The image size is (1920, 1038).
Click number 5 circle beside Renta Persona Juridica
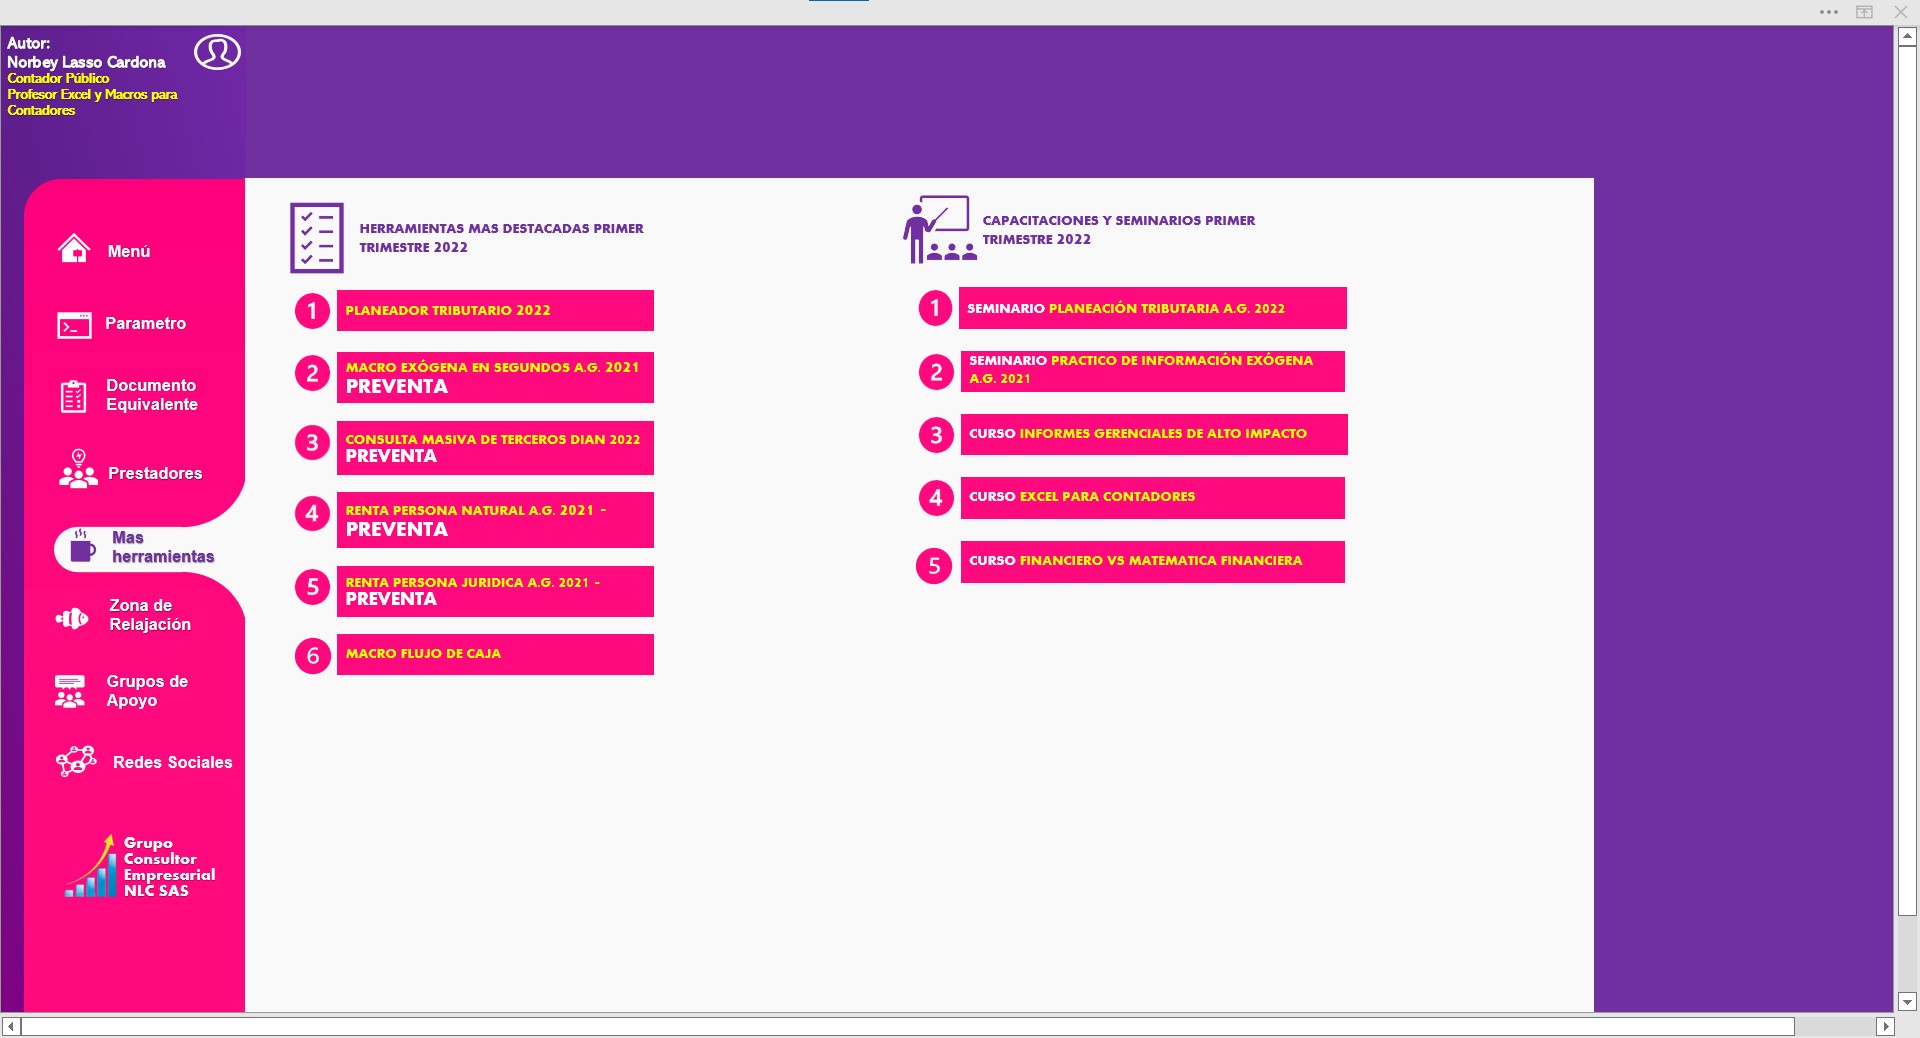coord(312,586)
